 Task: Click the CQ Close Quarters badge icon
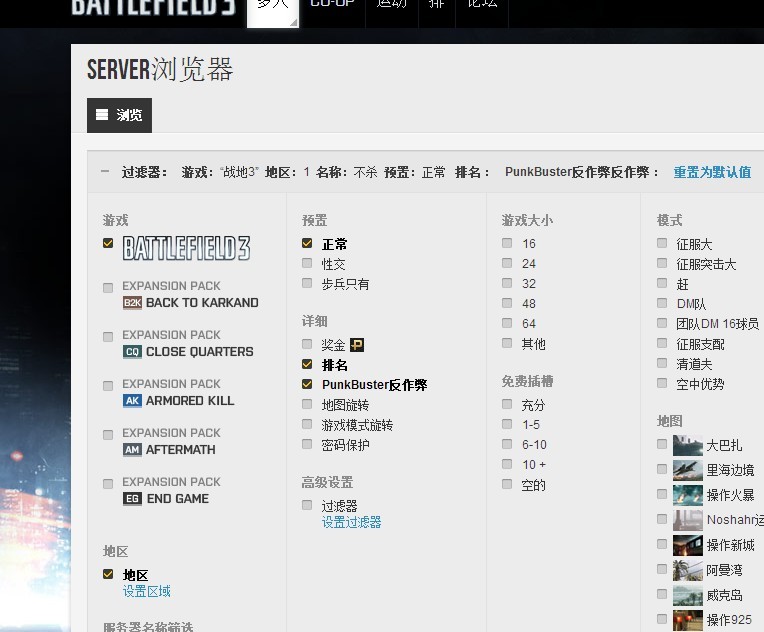[132, 352]
